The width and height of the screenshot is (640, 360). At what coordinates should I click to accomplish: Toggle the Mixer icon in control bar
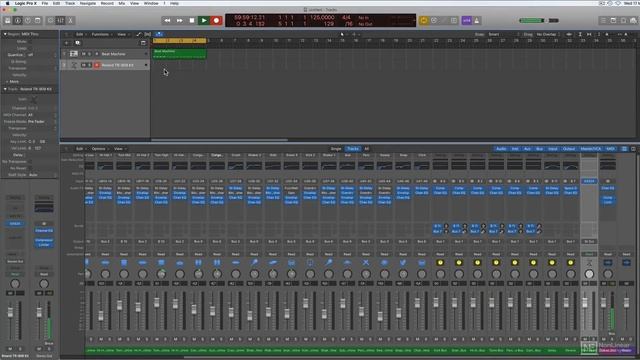click(60, 20)
